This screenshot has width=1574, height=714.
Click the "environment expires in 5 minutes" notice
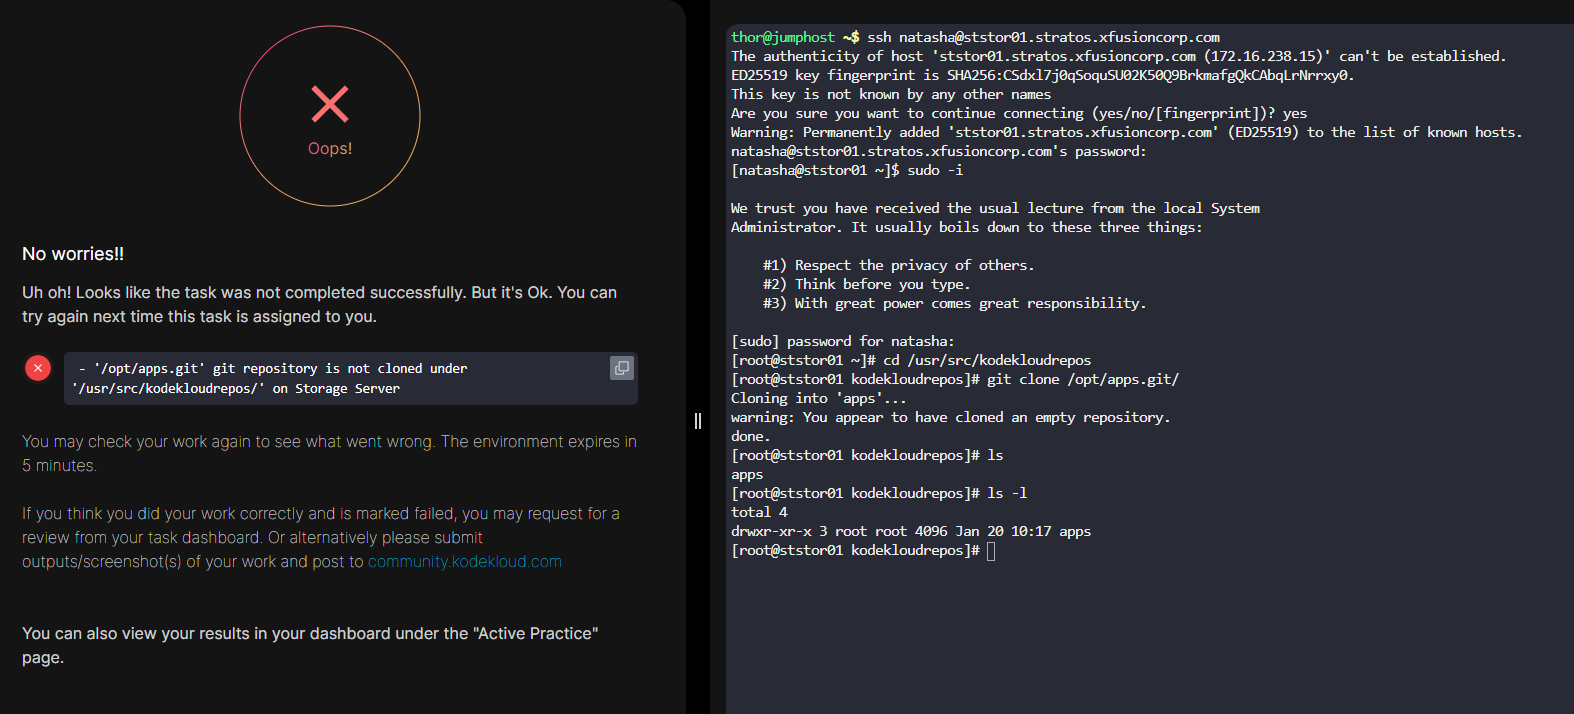pyautogui.click(x=330, y=453)
